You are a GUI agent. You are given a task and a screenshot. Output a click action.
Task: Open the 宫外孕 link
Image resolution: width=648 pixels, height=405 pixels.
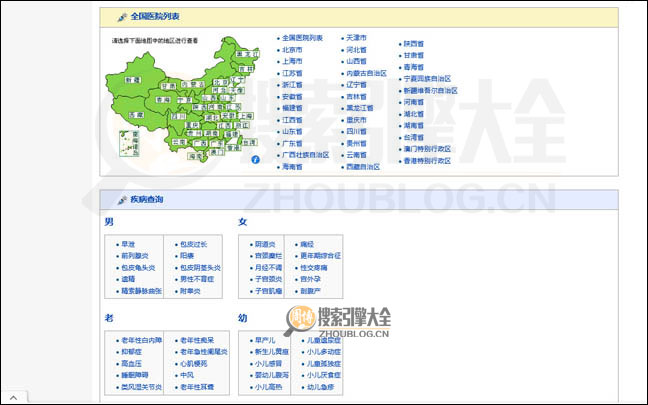[x=310, y=279]
